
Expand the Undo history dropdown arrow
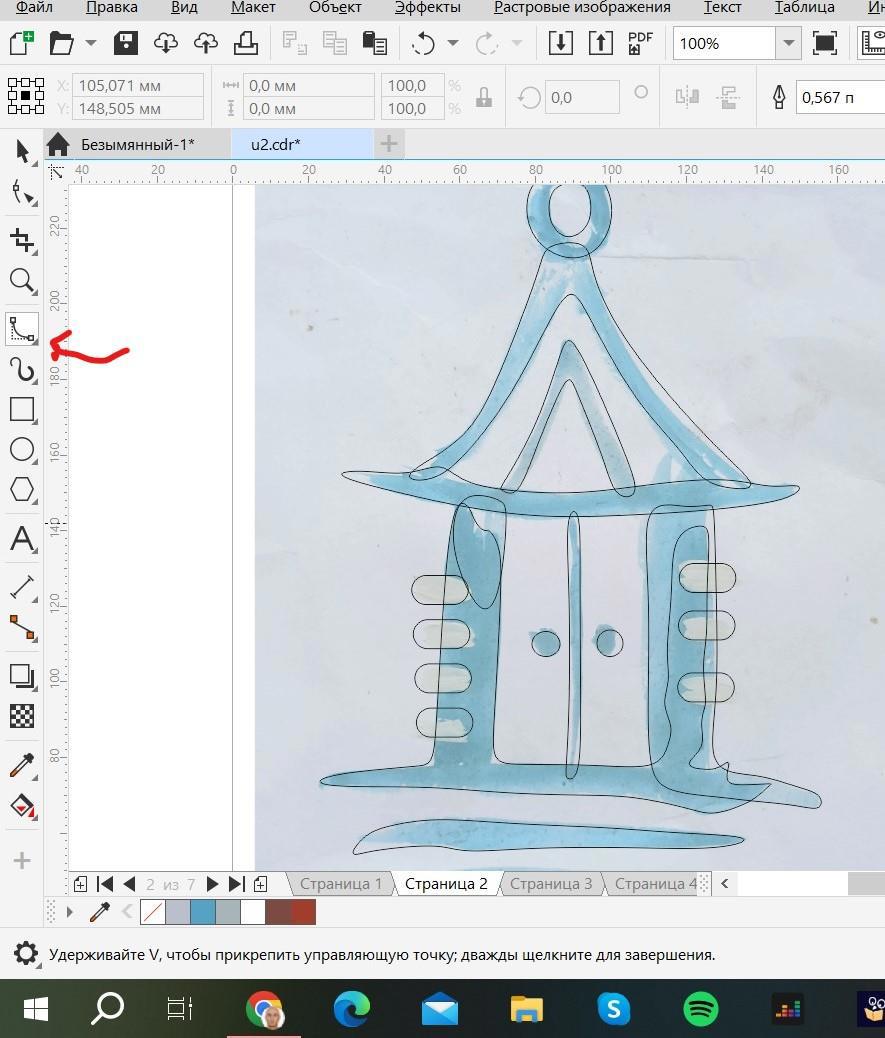click(x=453, y=43)
